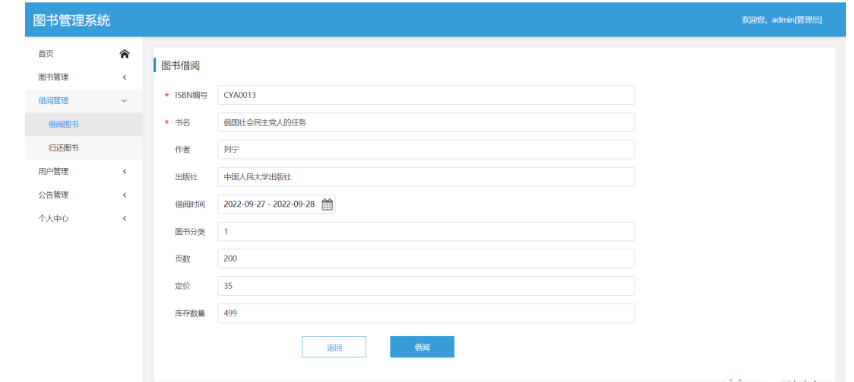Click the 图书管理系统 header title
Screen dimensions: 854x382
(72, 20)
